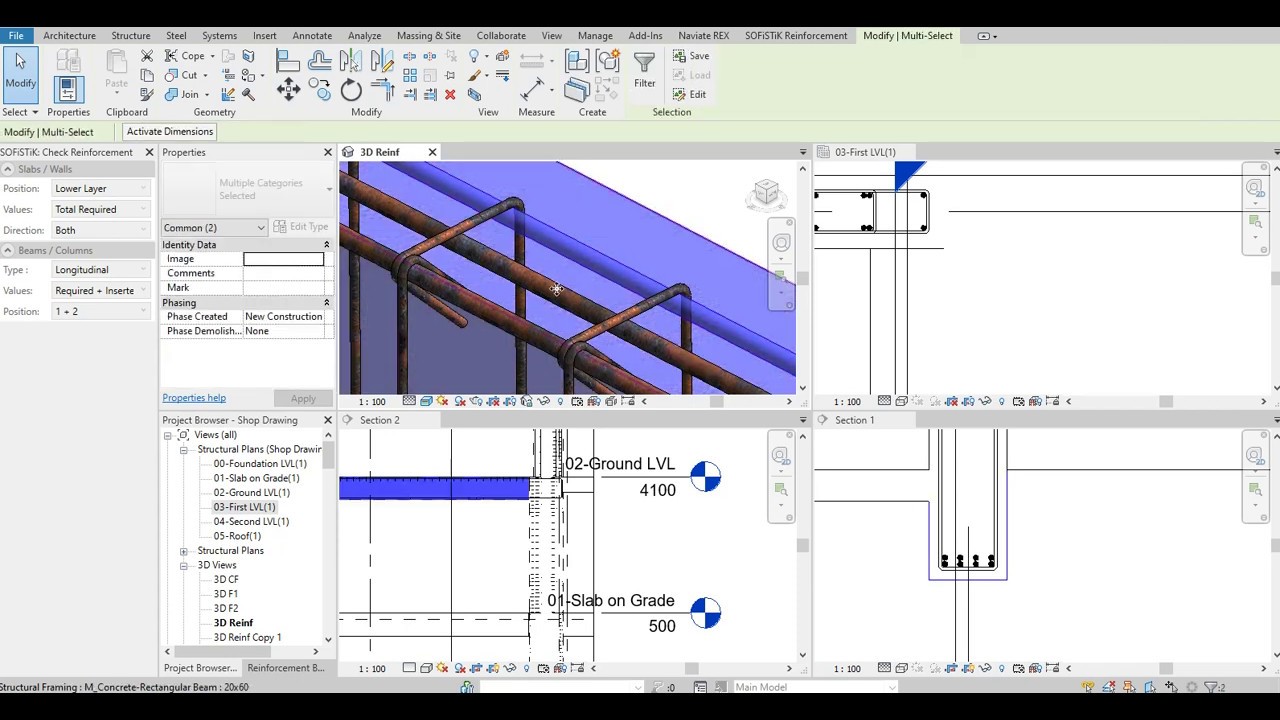This screenshot has width=1280, height=720.
Task: Click the Image property input field
Action: coord(284,259)
